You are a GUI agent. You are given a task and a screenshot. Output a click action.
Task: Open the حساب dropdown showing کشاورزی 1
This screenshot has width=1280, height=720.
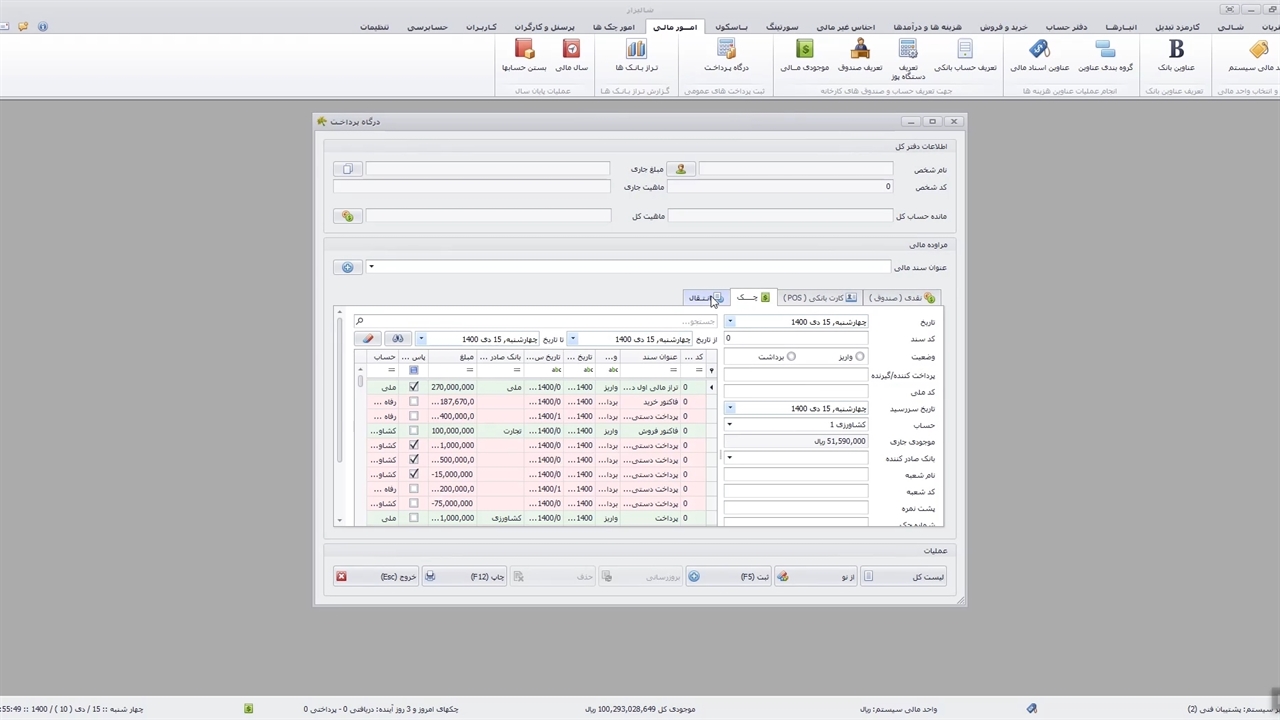pos(729,425)
